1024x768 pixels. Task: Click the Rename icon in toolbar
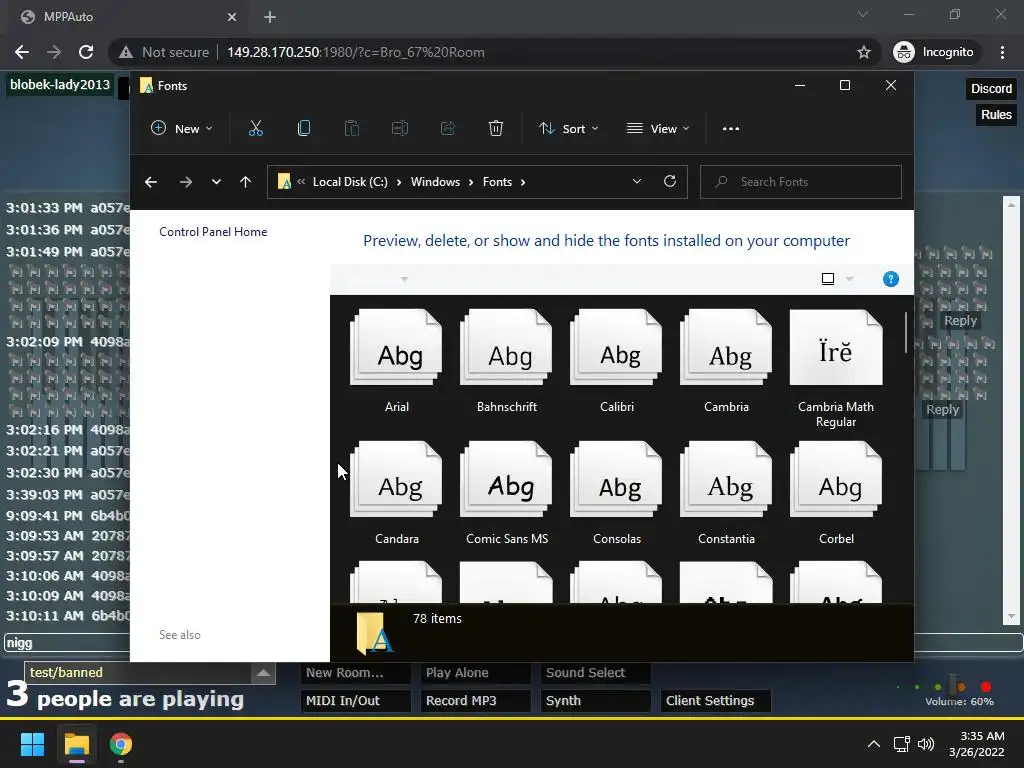click(400, 129)
